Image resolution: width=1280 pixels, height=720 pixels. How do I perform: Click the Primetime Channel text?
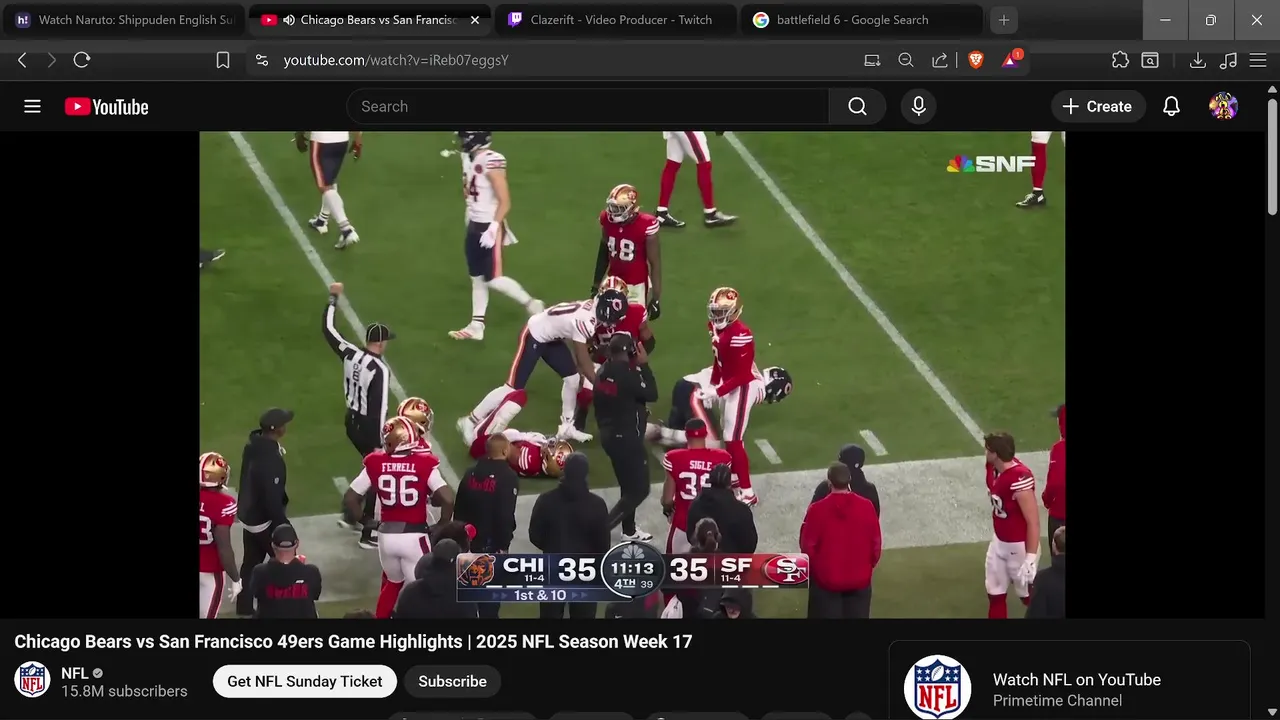coord(1057,701)
